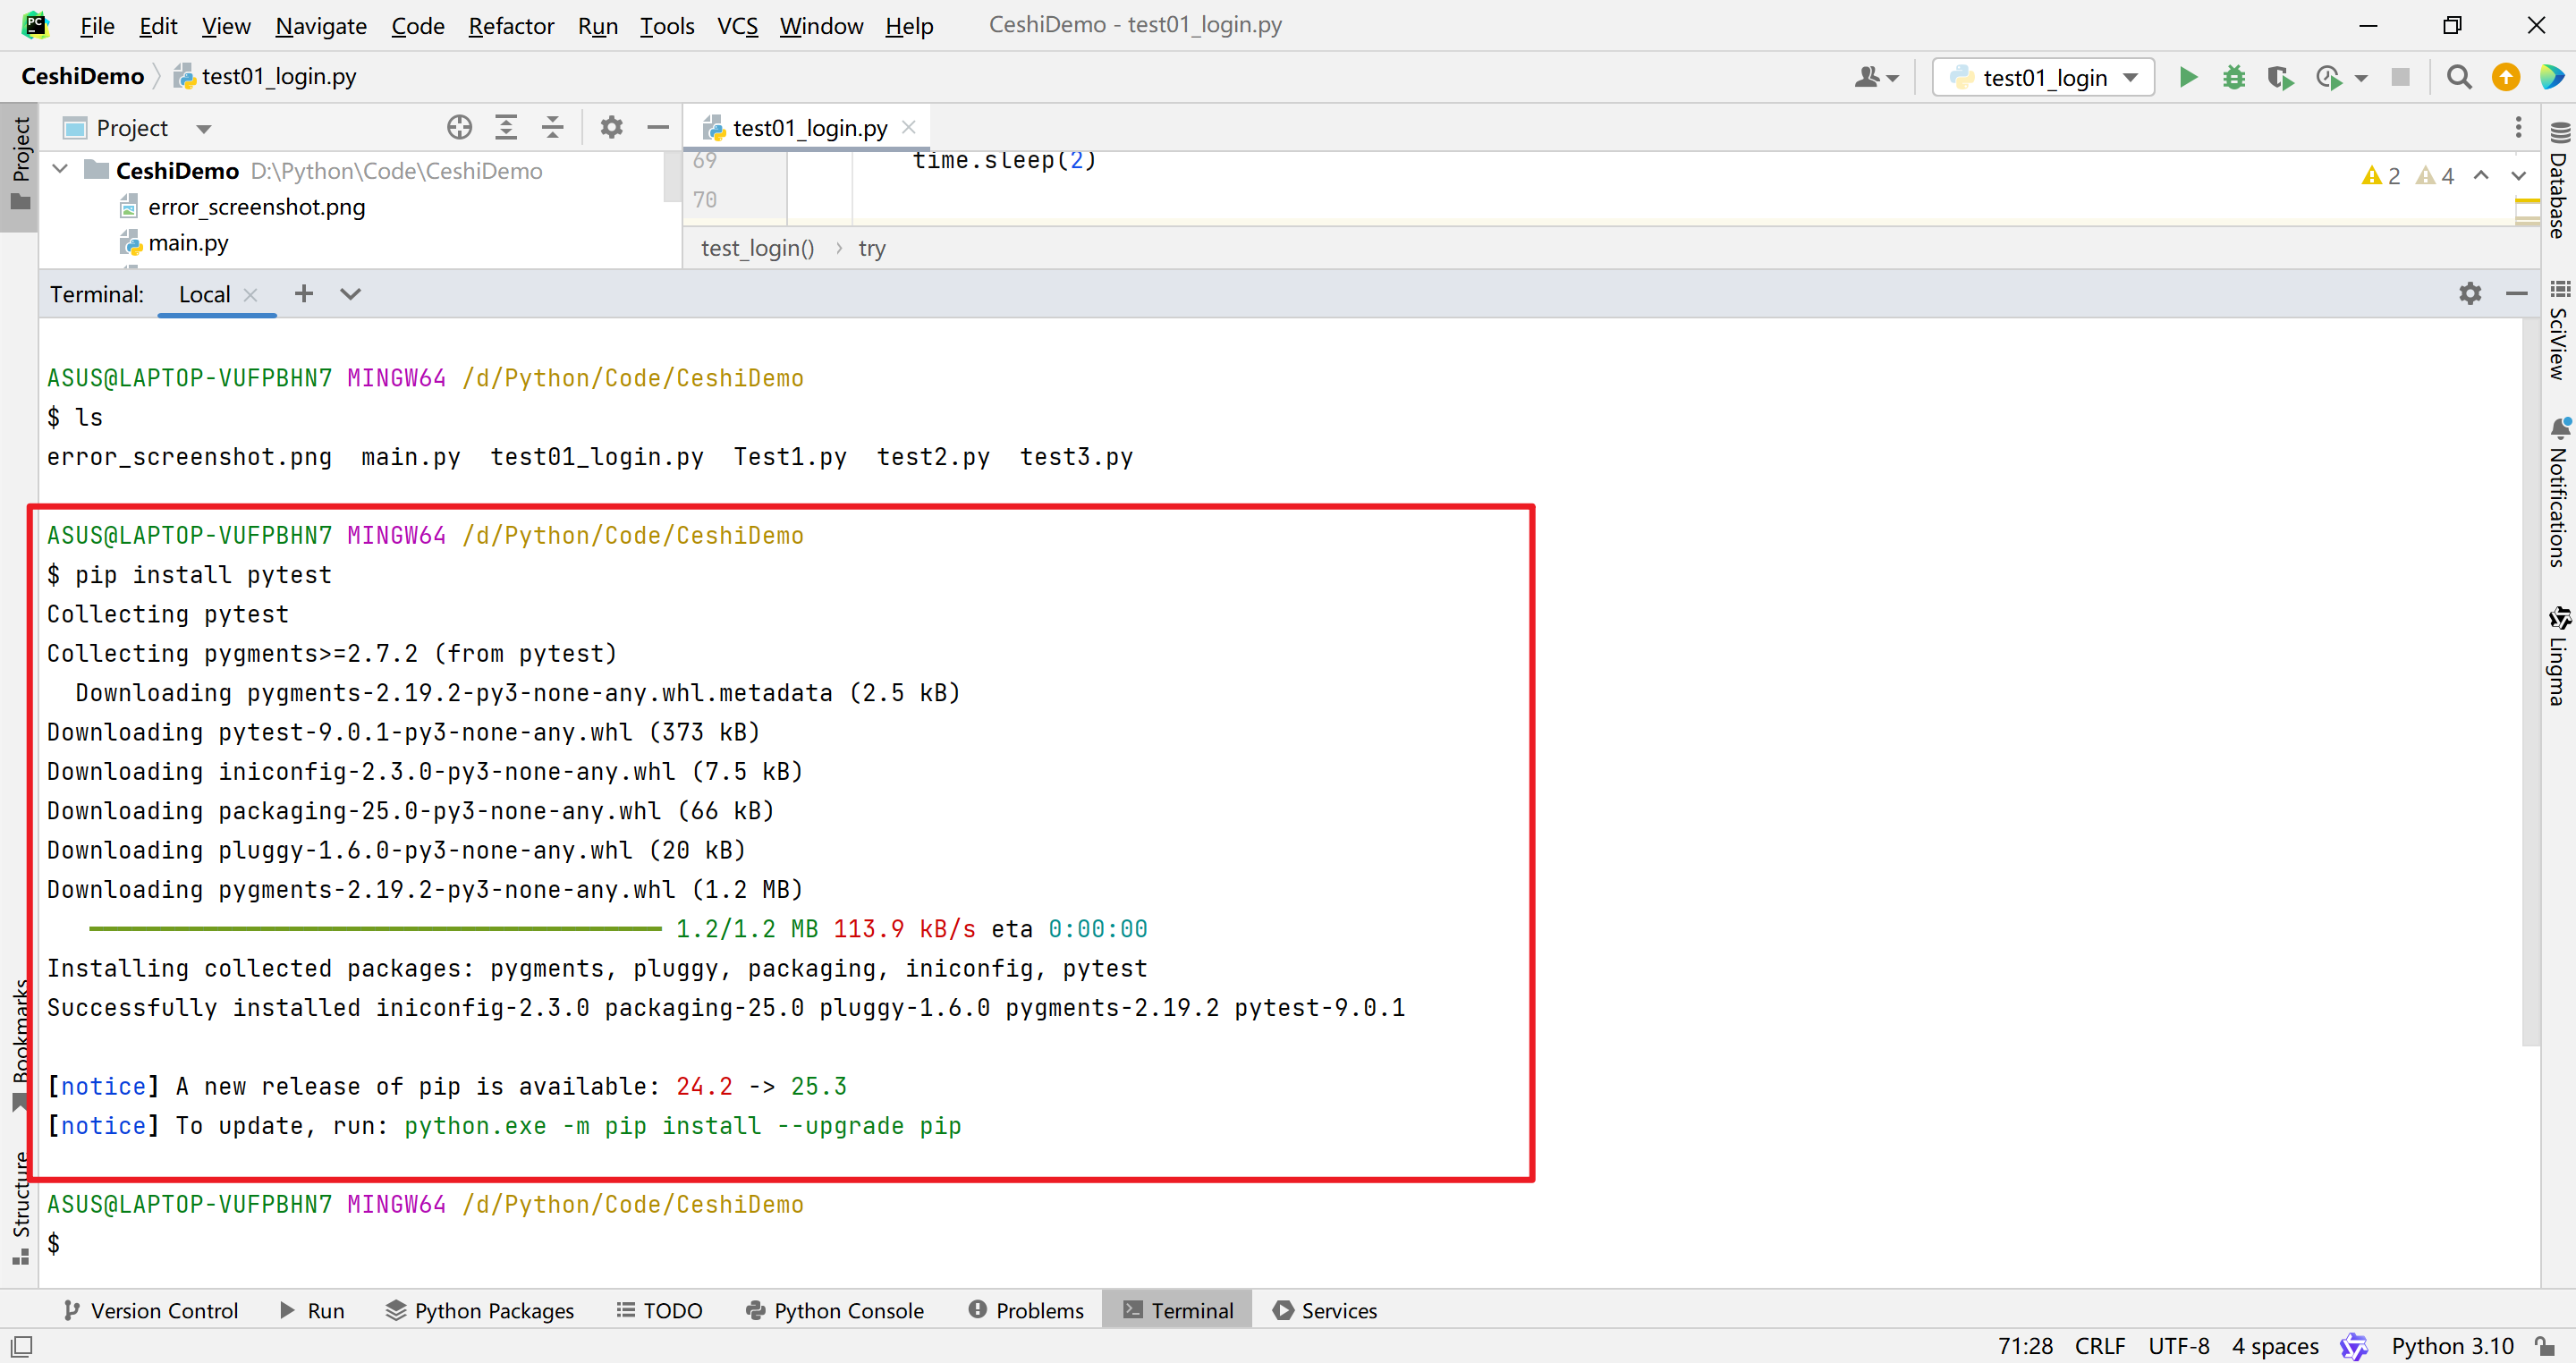Open Search Everywhere magnifier
Image resolution: width=2576 pixels, height=1363 pixels.
2458,77
